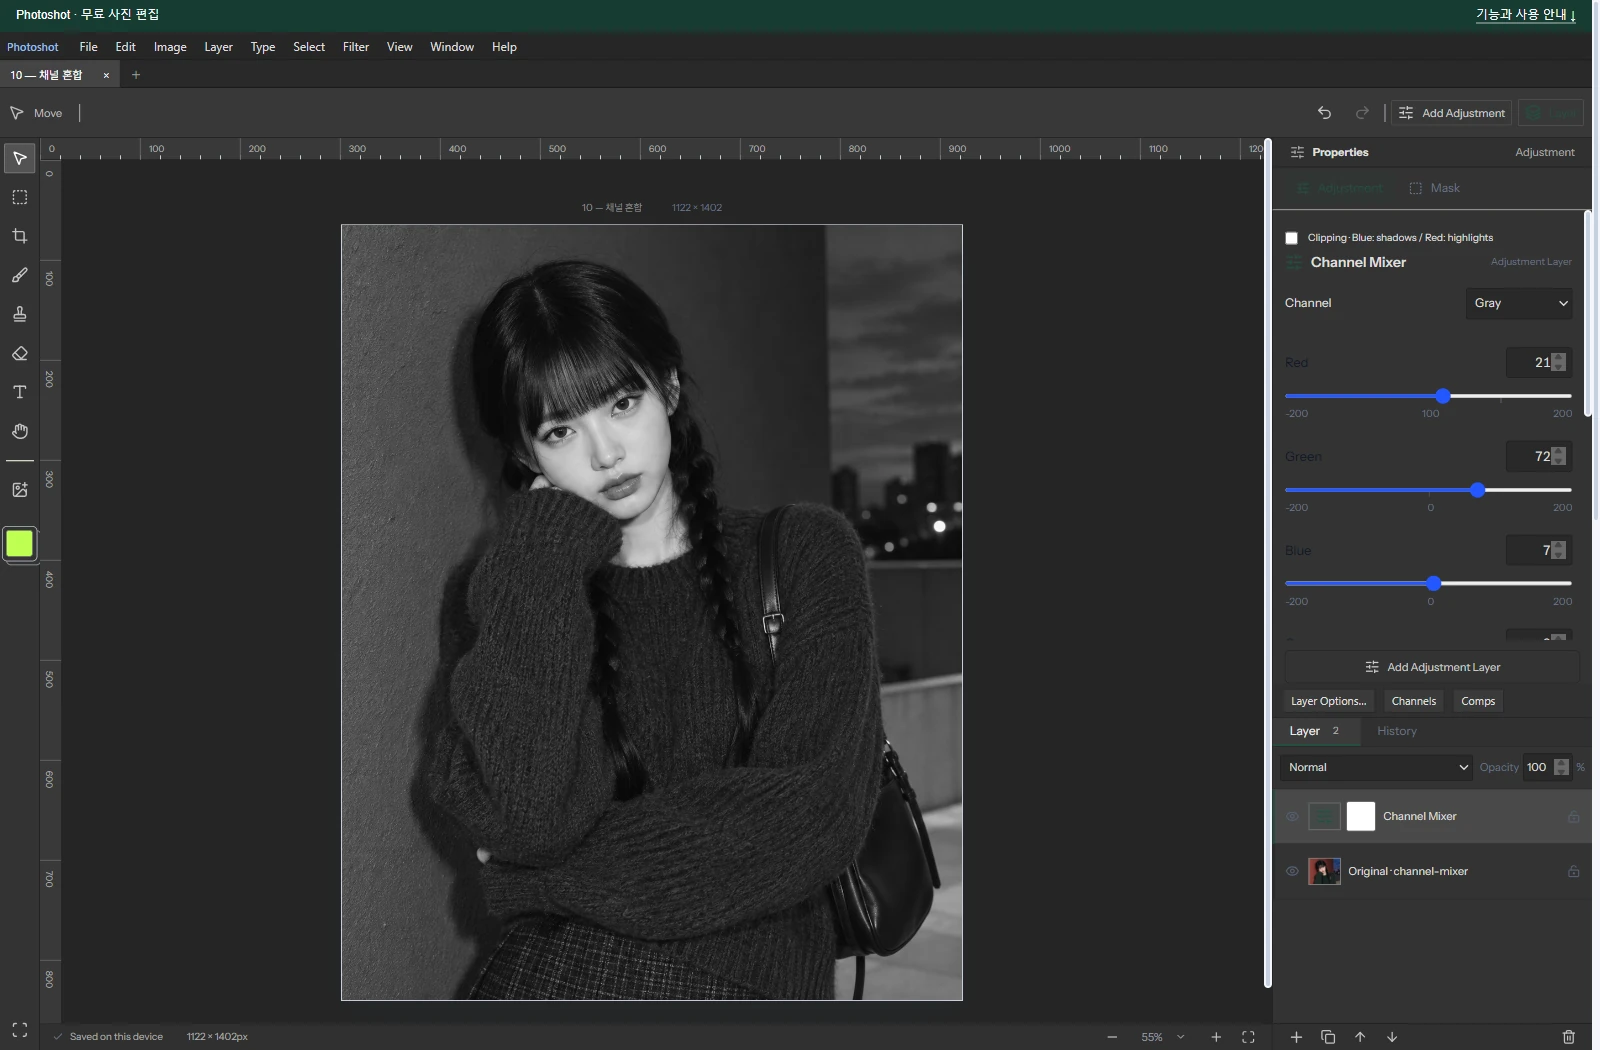Click the Comps button
1600x1050 pixels.
(1478, 701)
